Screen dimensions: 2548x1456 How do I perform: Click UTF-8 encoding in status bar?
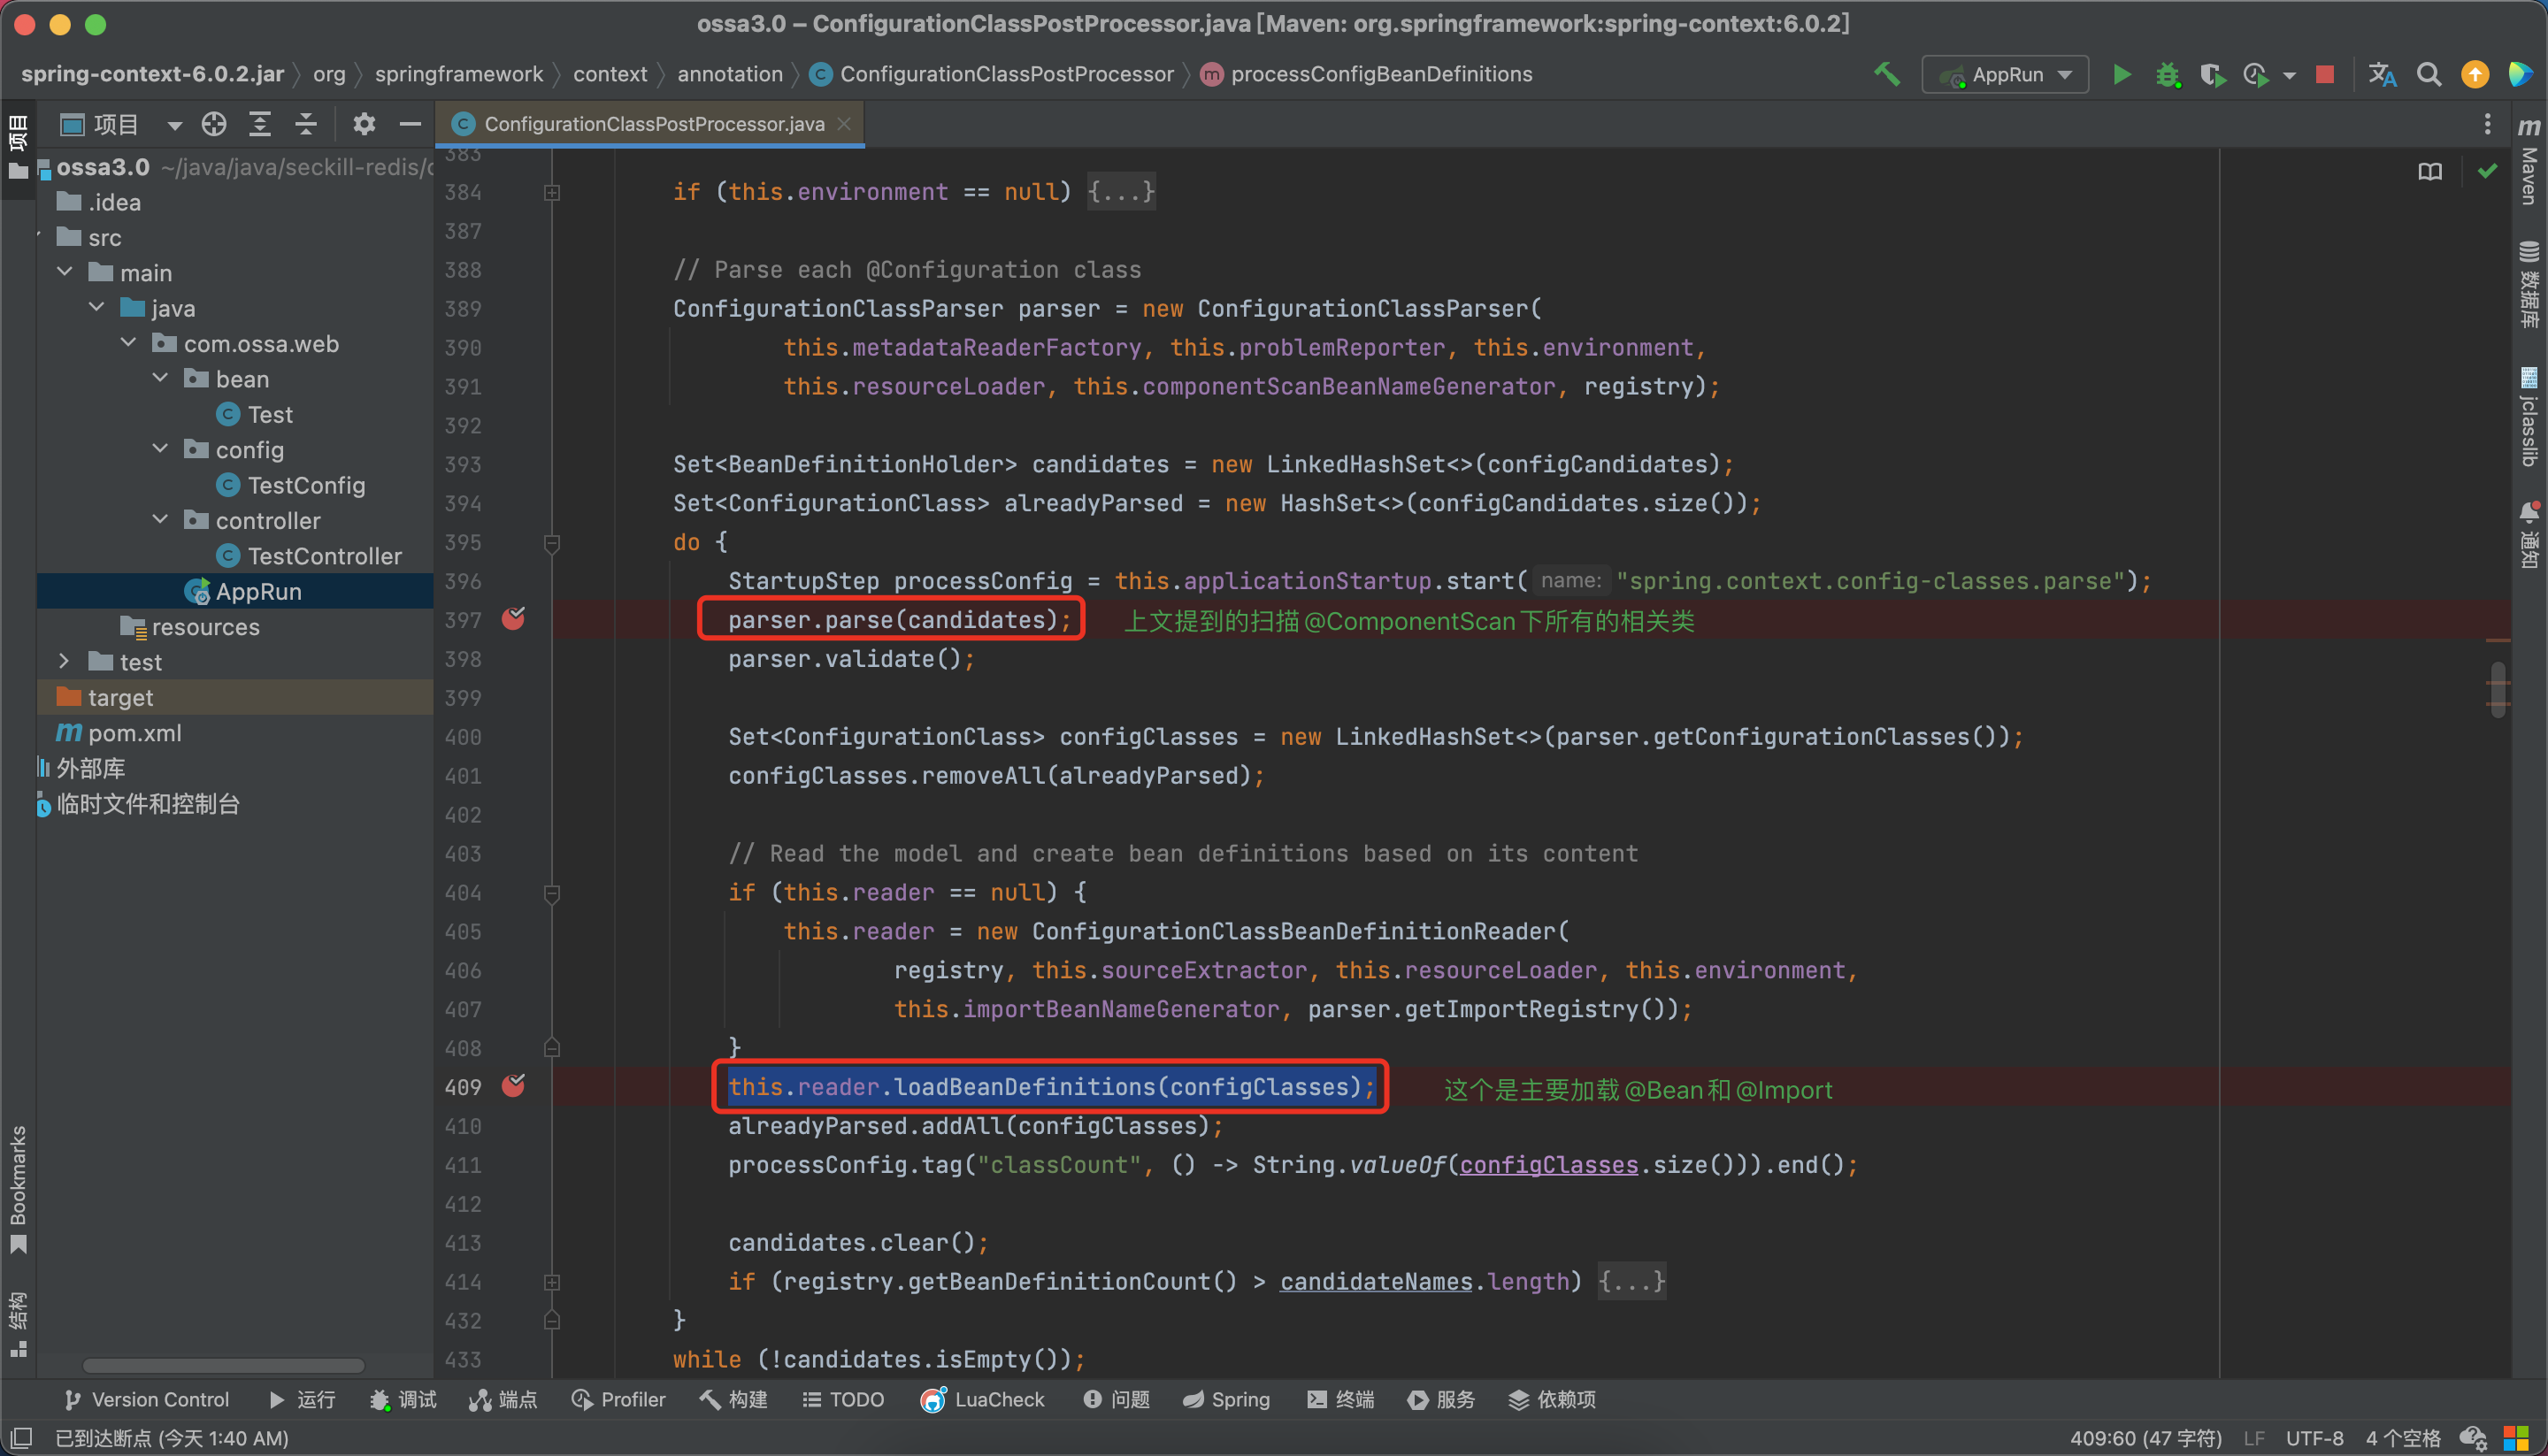pyautogui.click(x=2314, y=1438)
